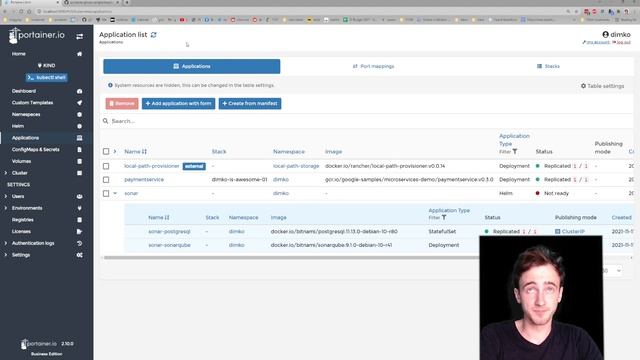Viewport: 640px width, 360px height.
Task: Expand the Authentication logs sidebar section
Action: (x=6, y=243)
